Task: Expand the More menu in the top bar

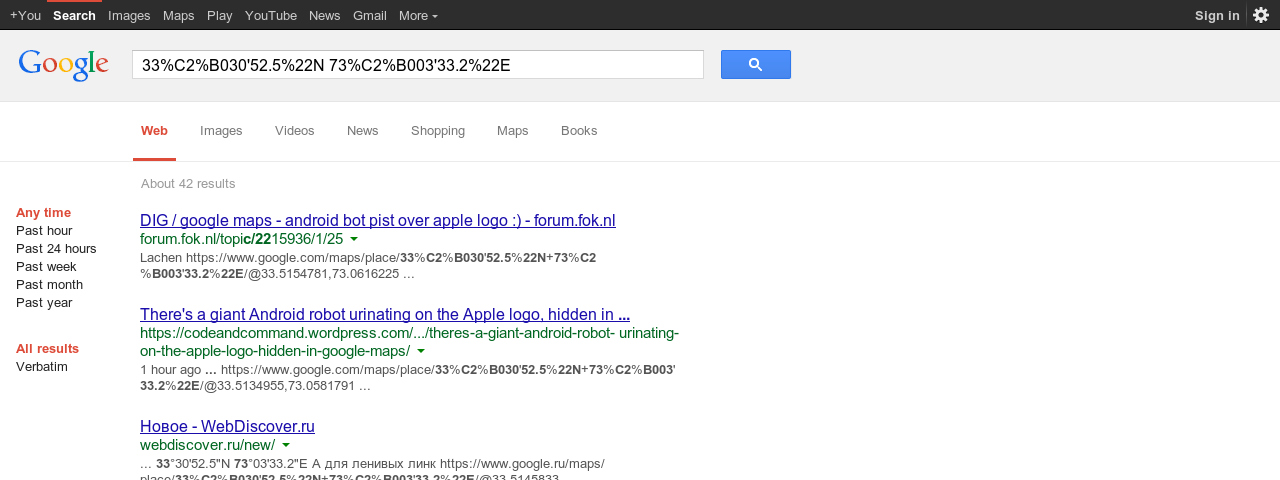Action: 418,15
